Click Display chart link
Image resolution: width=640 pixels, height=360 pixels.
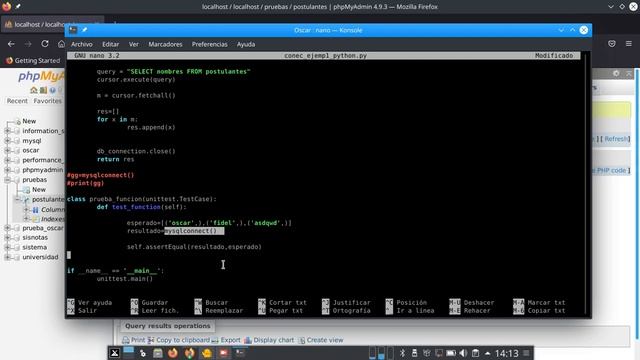tap(269, 340)
